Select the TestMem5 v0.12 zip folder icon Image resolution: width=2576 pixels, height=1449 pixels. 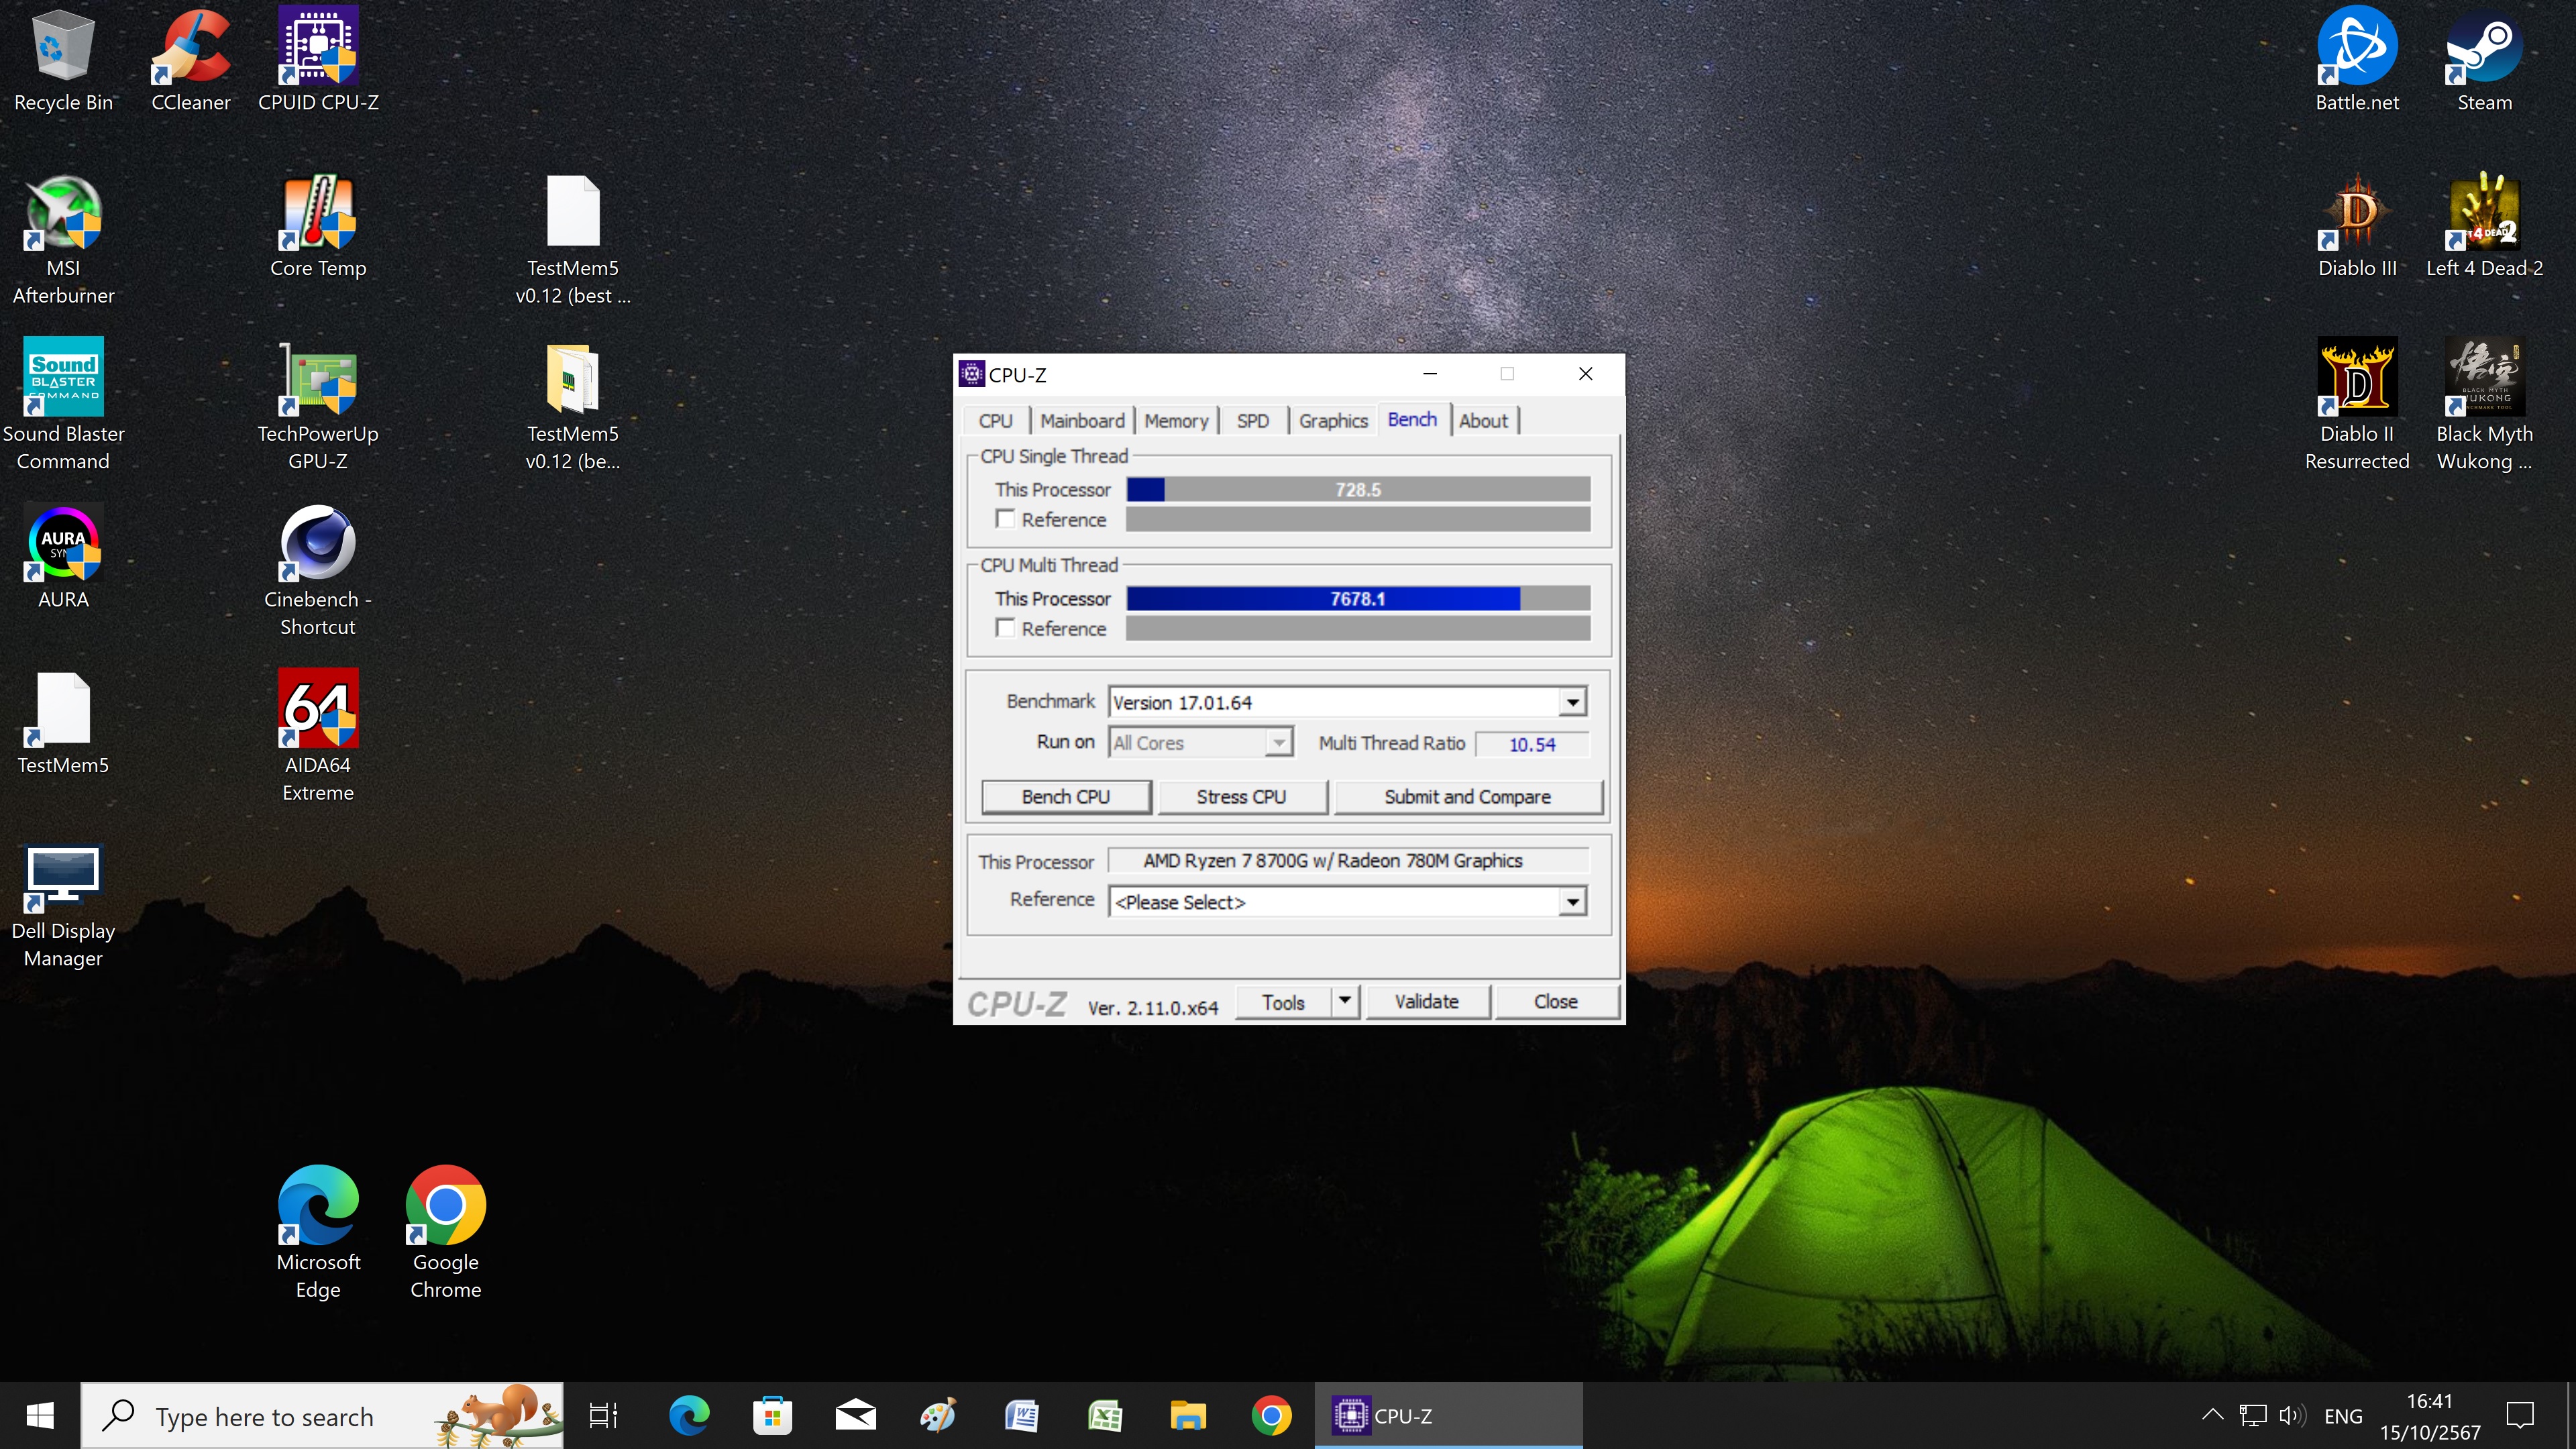click(x=573, y=405)
